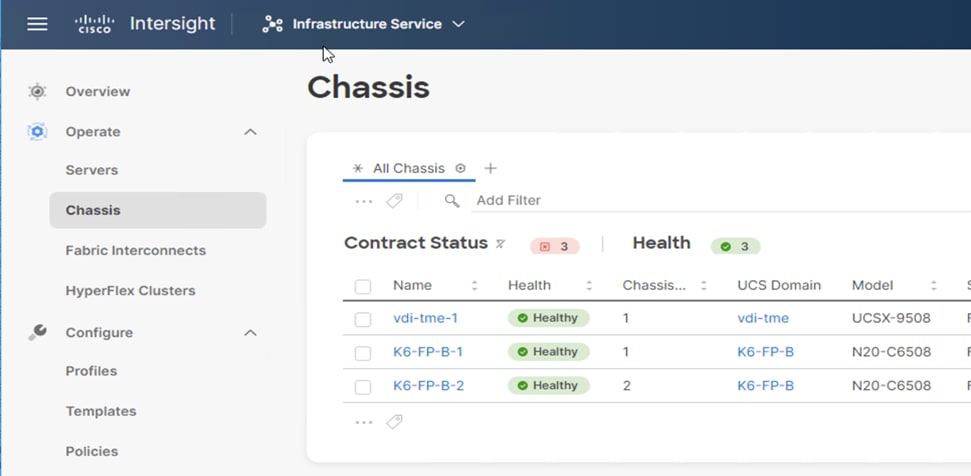Click the search magnifier icon
The height and width of the screenshot is (476, 971).
pyautogui.click(x=452, y=201)
